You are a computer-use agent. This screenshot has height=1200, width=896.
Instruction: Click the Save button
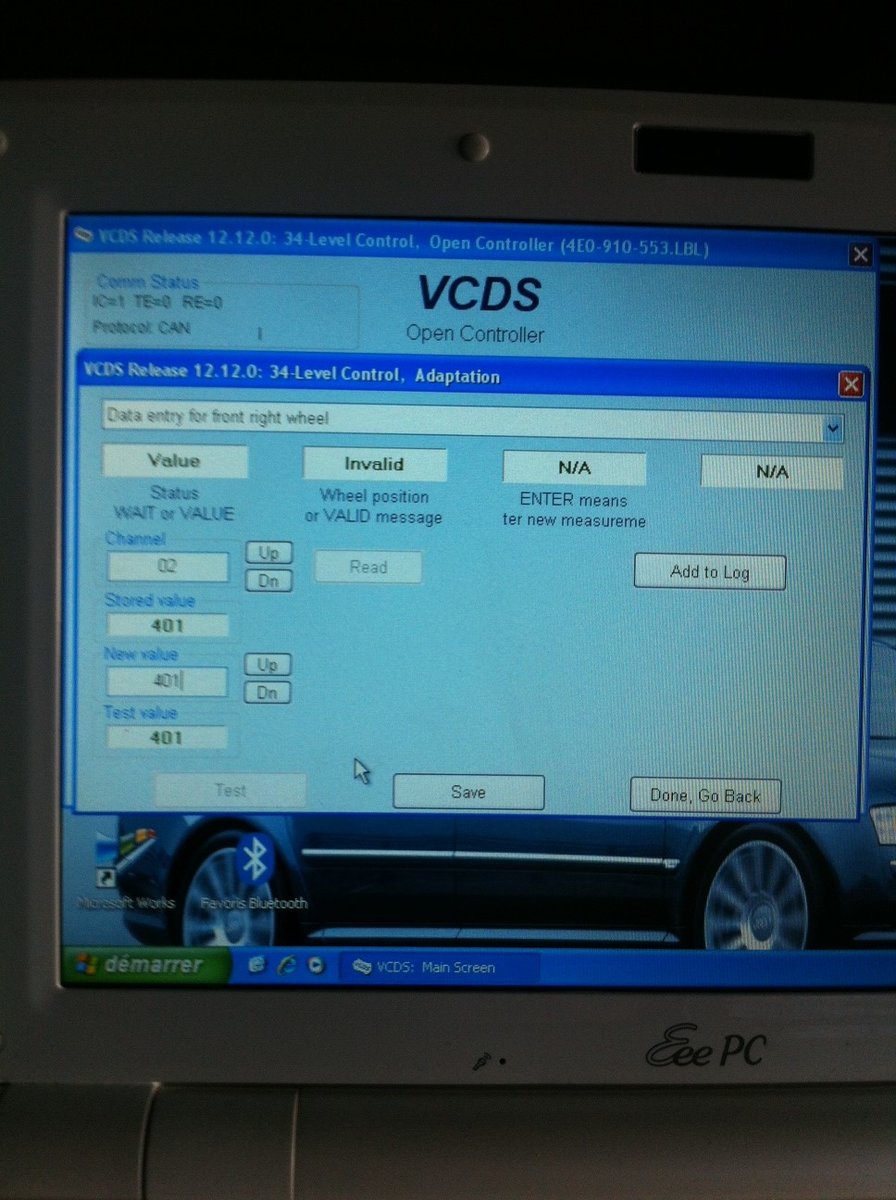click(468, 792)
